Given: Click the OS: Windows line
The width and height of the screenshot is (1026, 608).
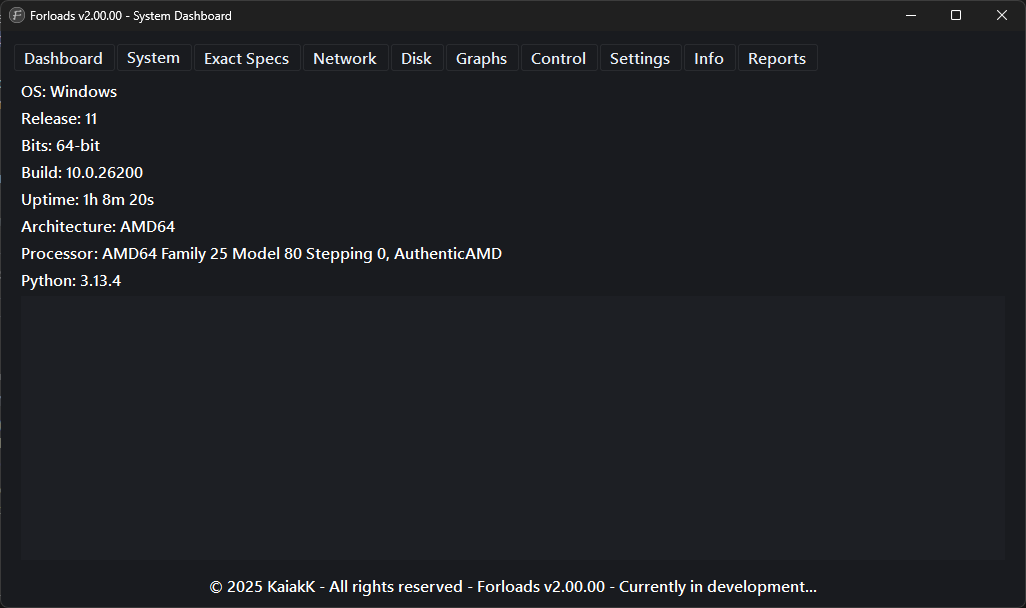Looking at the screenshot, I should click(x=68, y=91).
